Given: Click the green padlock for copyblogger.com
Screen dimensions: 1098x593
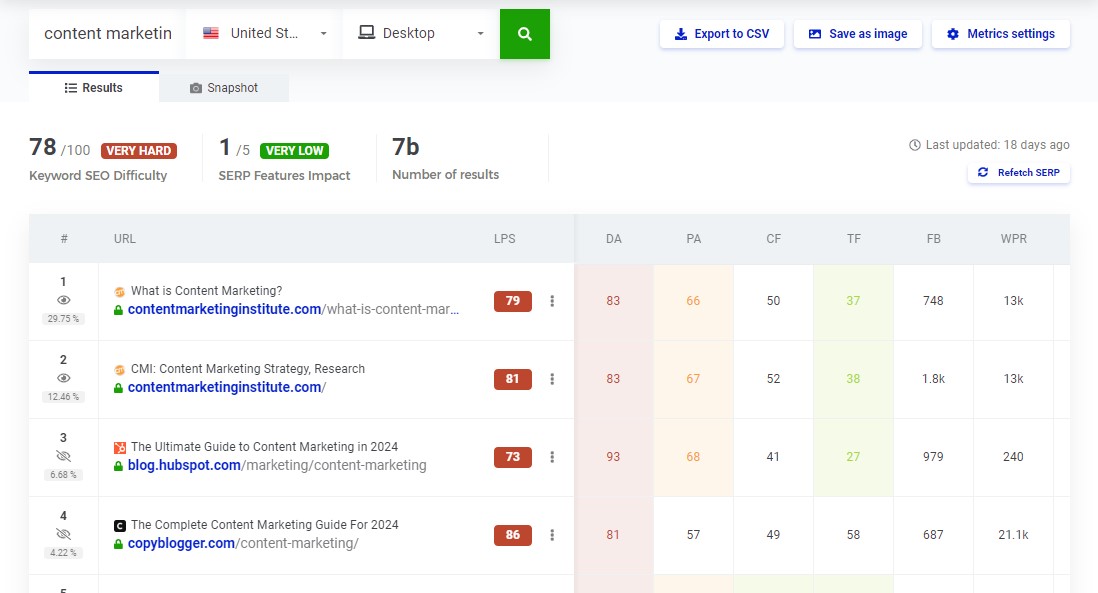Looking at the screenshot, I should click(x=118, y=544).
